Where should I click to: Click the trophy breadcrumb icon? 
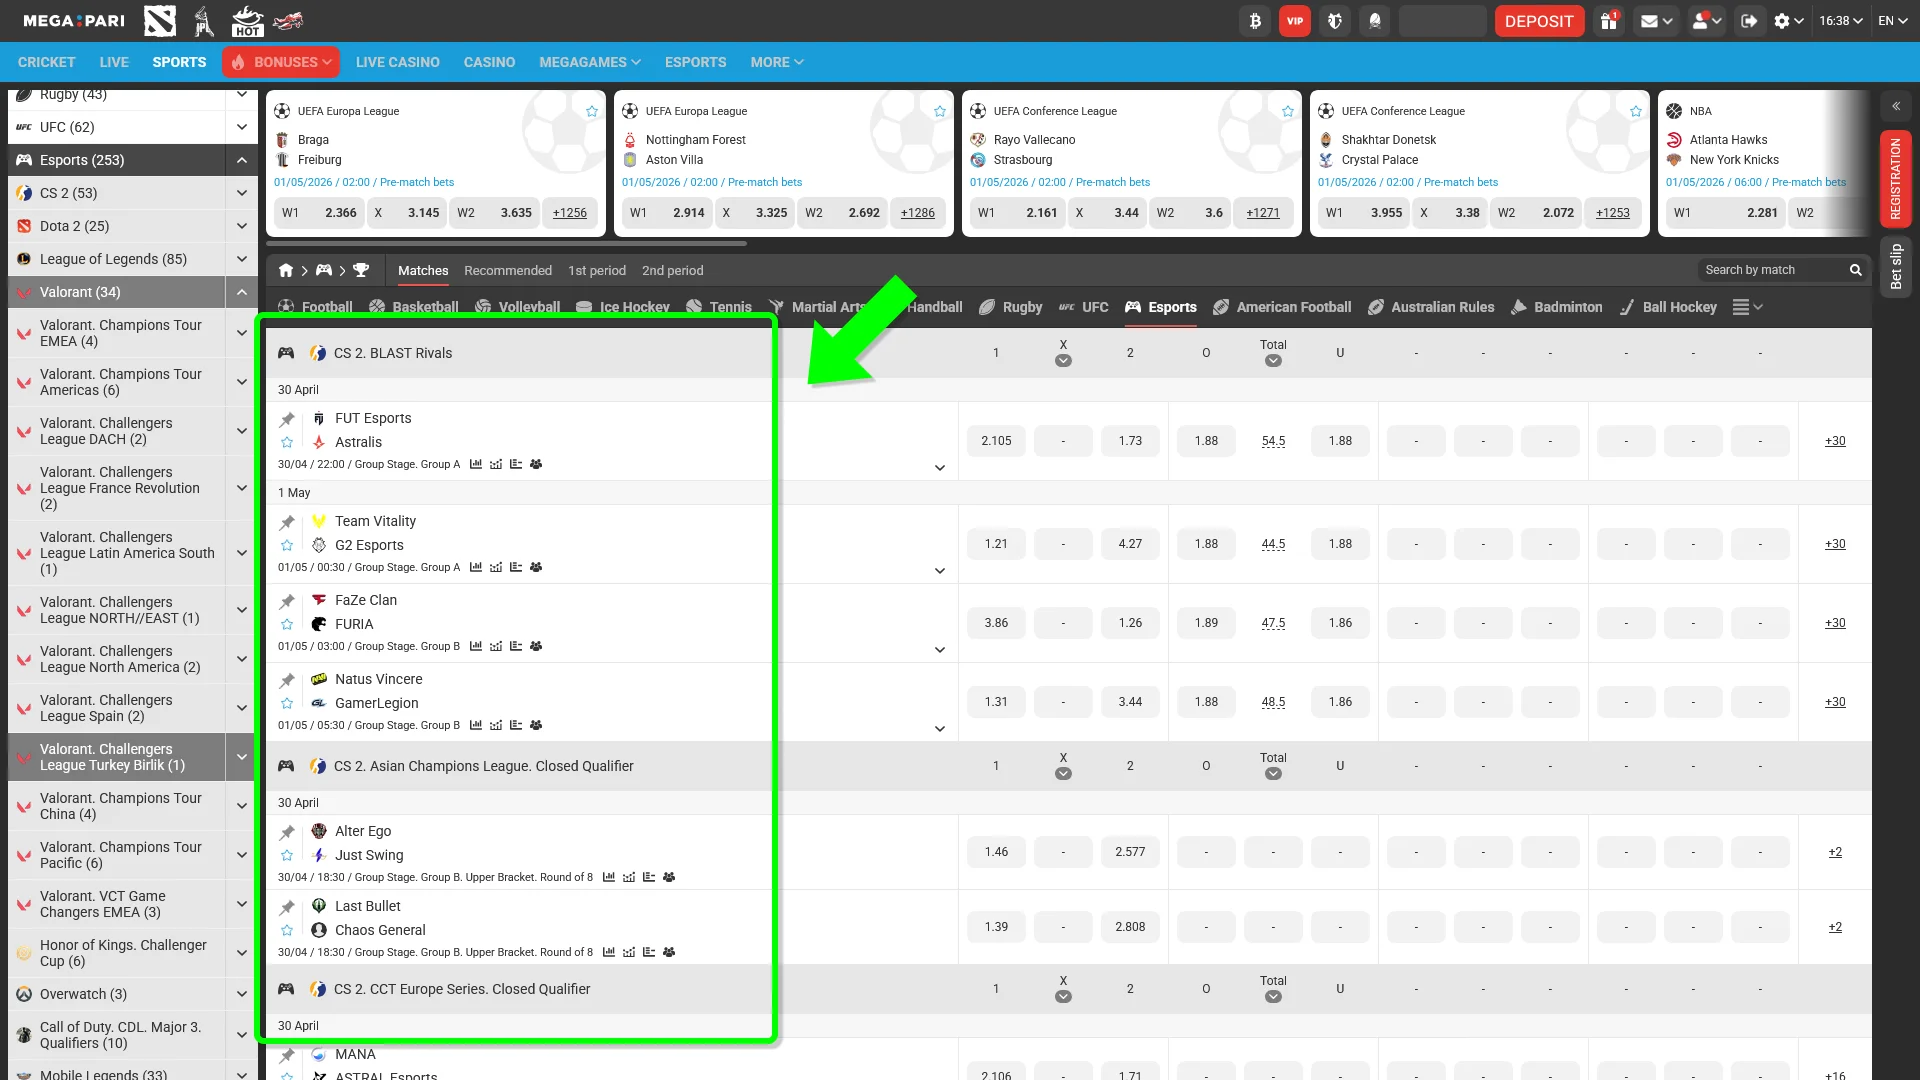coord(361,270)
